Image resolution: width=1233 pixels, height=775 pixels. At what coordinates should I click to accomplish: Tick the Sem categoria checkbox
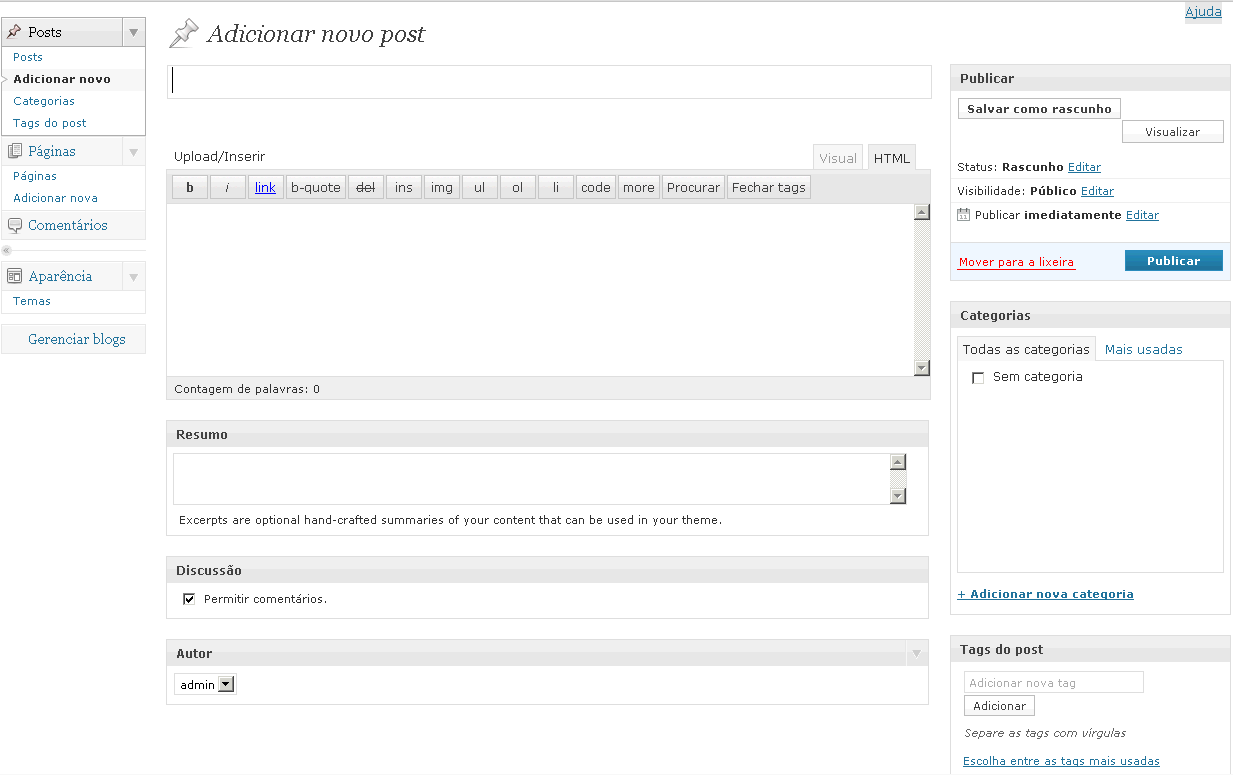point(978,378)
